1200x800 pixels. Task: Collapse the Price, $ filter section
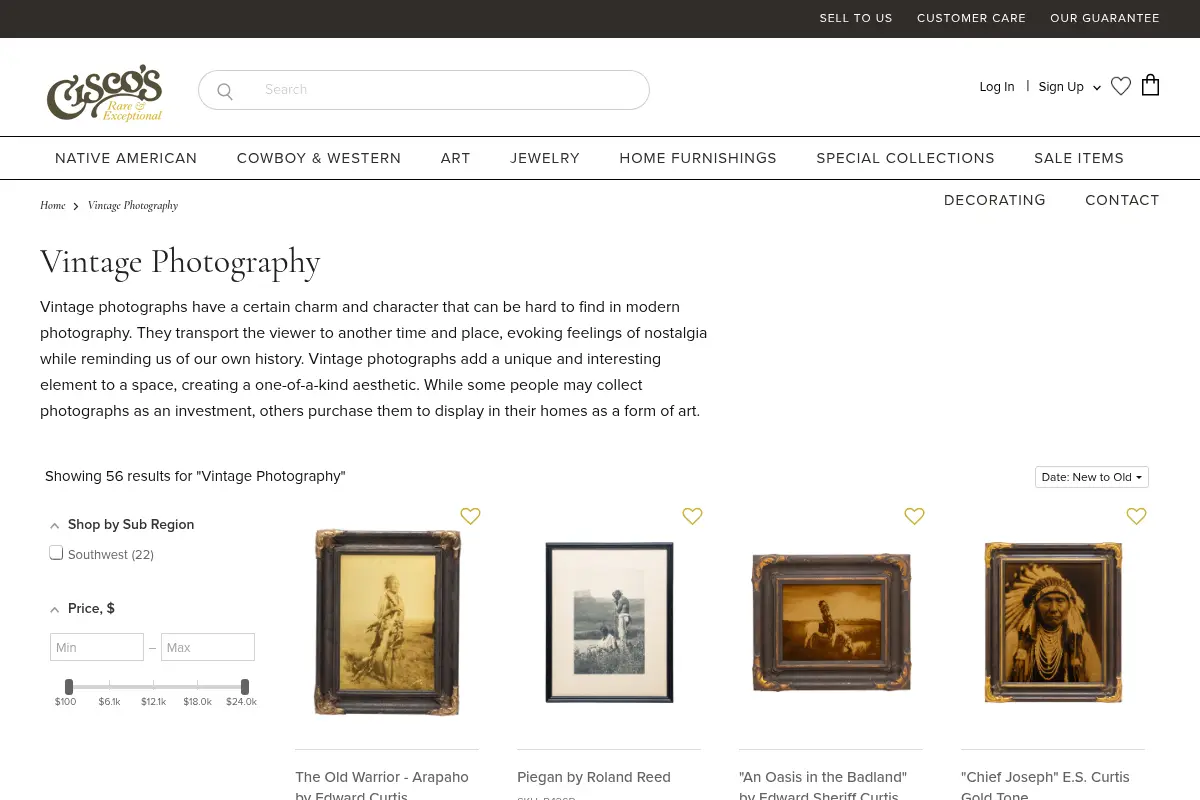55,609
